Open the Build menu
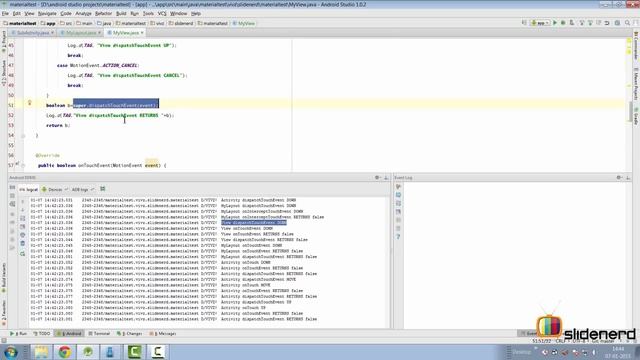The height and width of the screenshot is (360, 640). [x=121, y=13]
